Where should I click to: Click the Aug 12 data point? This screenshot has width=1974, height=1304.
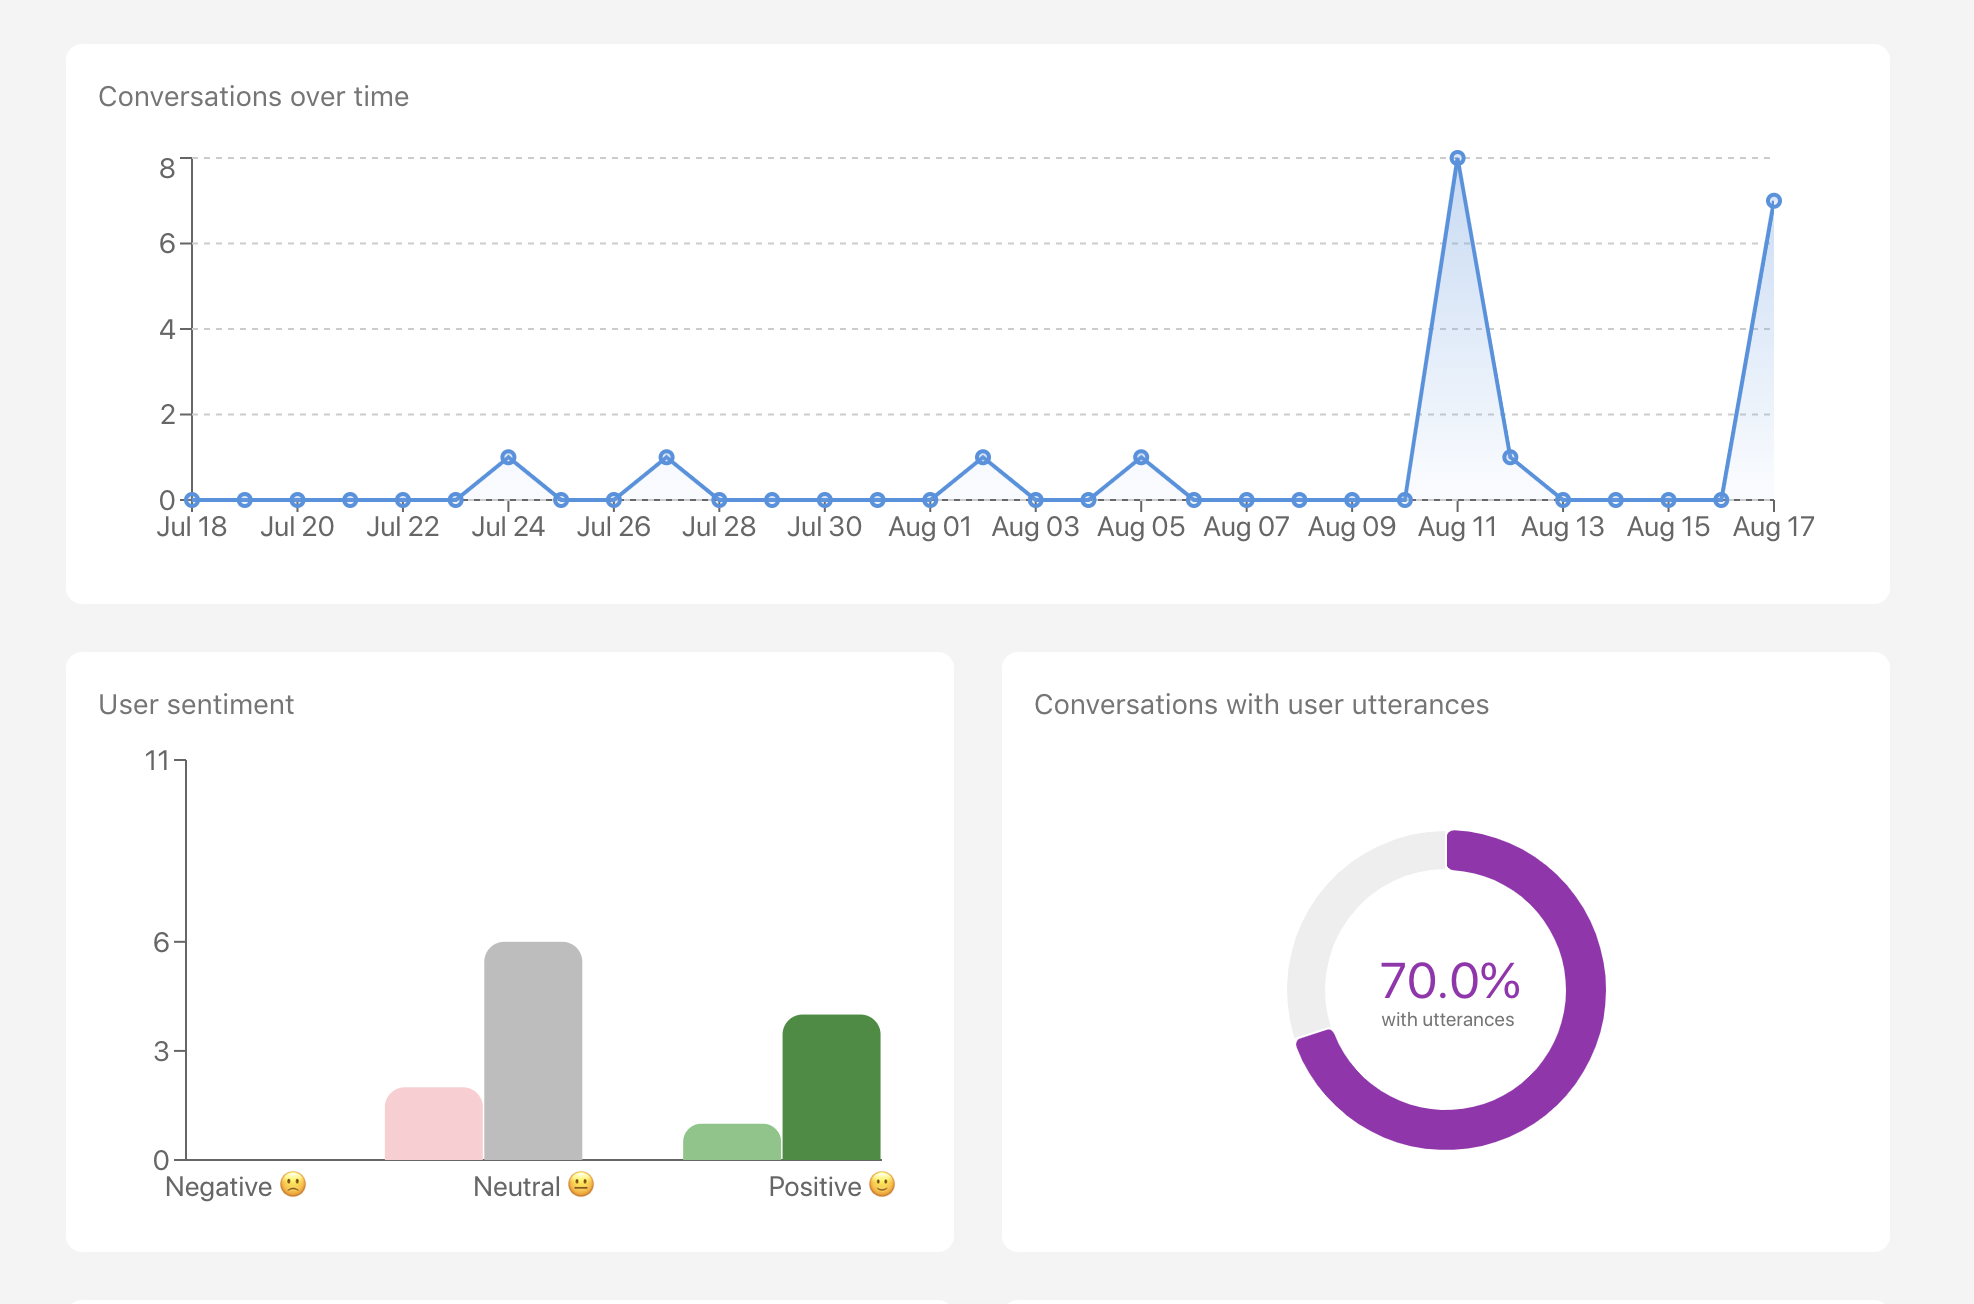tap(1510, 457)
